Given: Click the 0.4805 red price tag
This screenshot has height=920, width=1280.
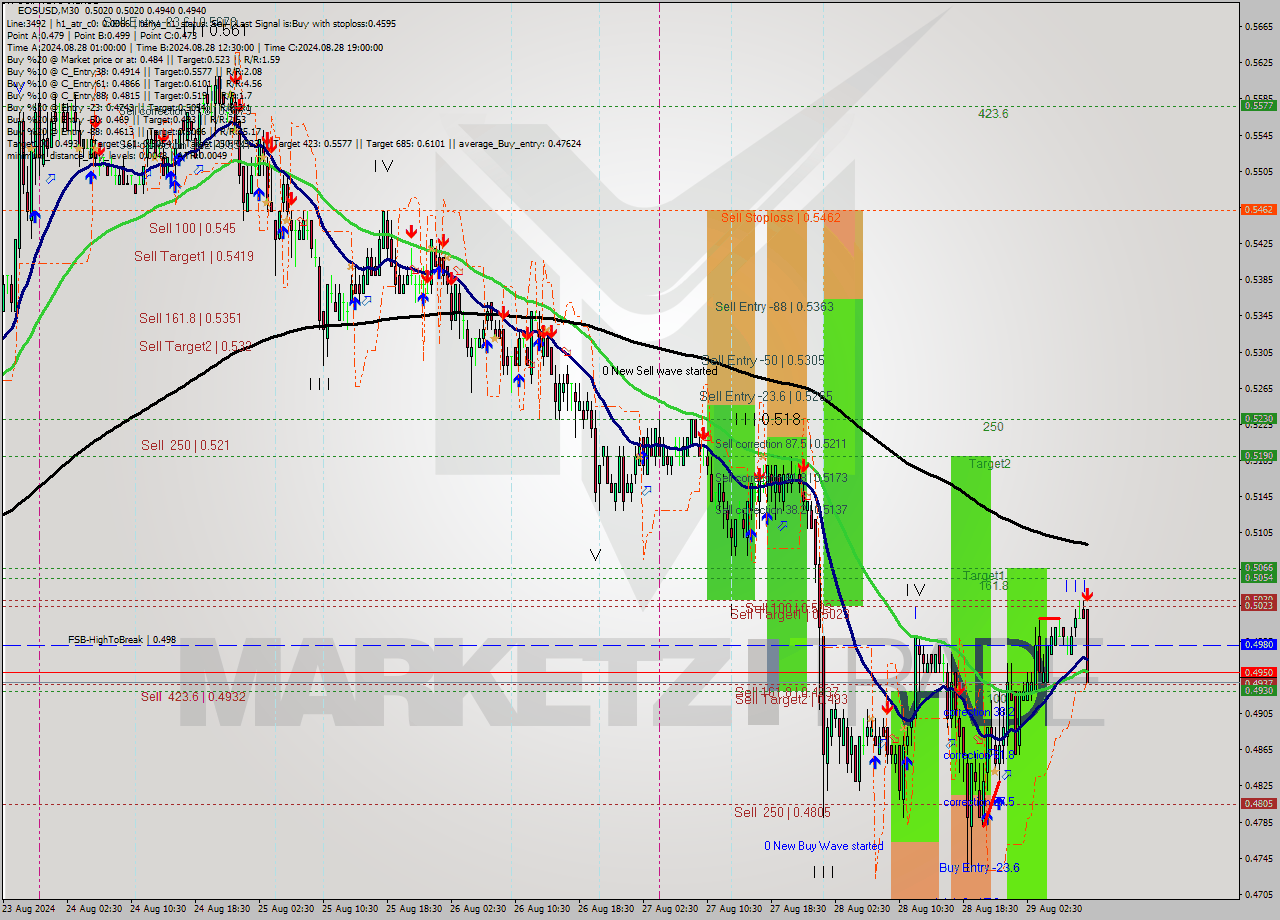Looking at the screenshot, I should [1257, 803].
